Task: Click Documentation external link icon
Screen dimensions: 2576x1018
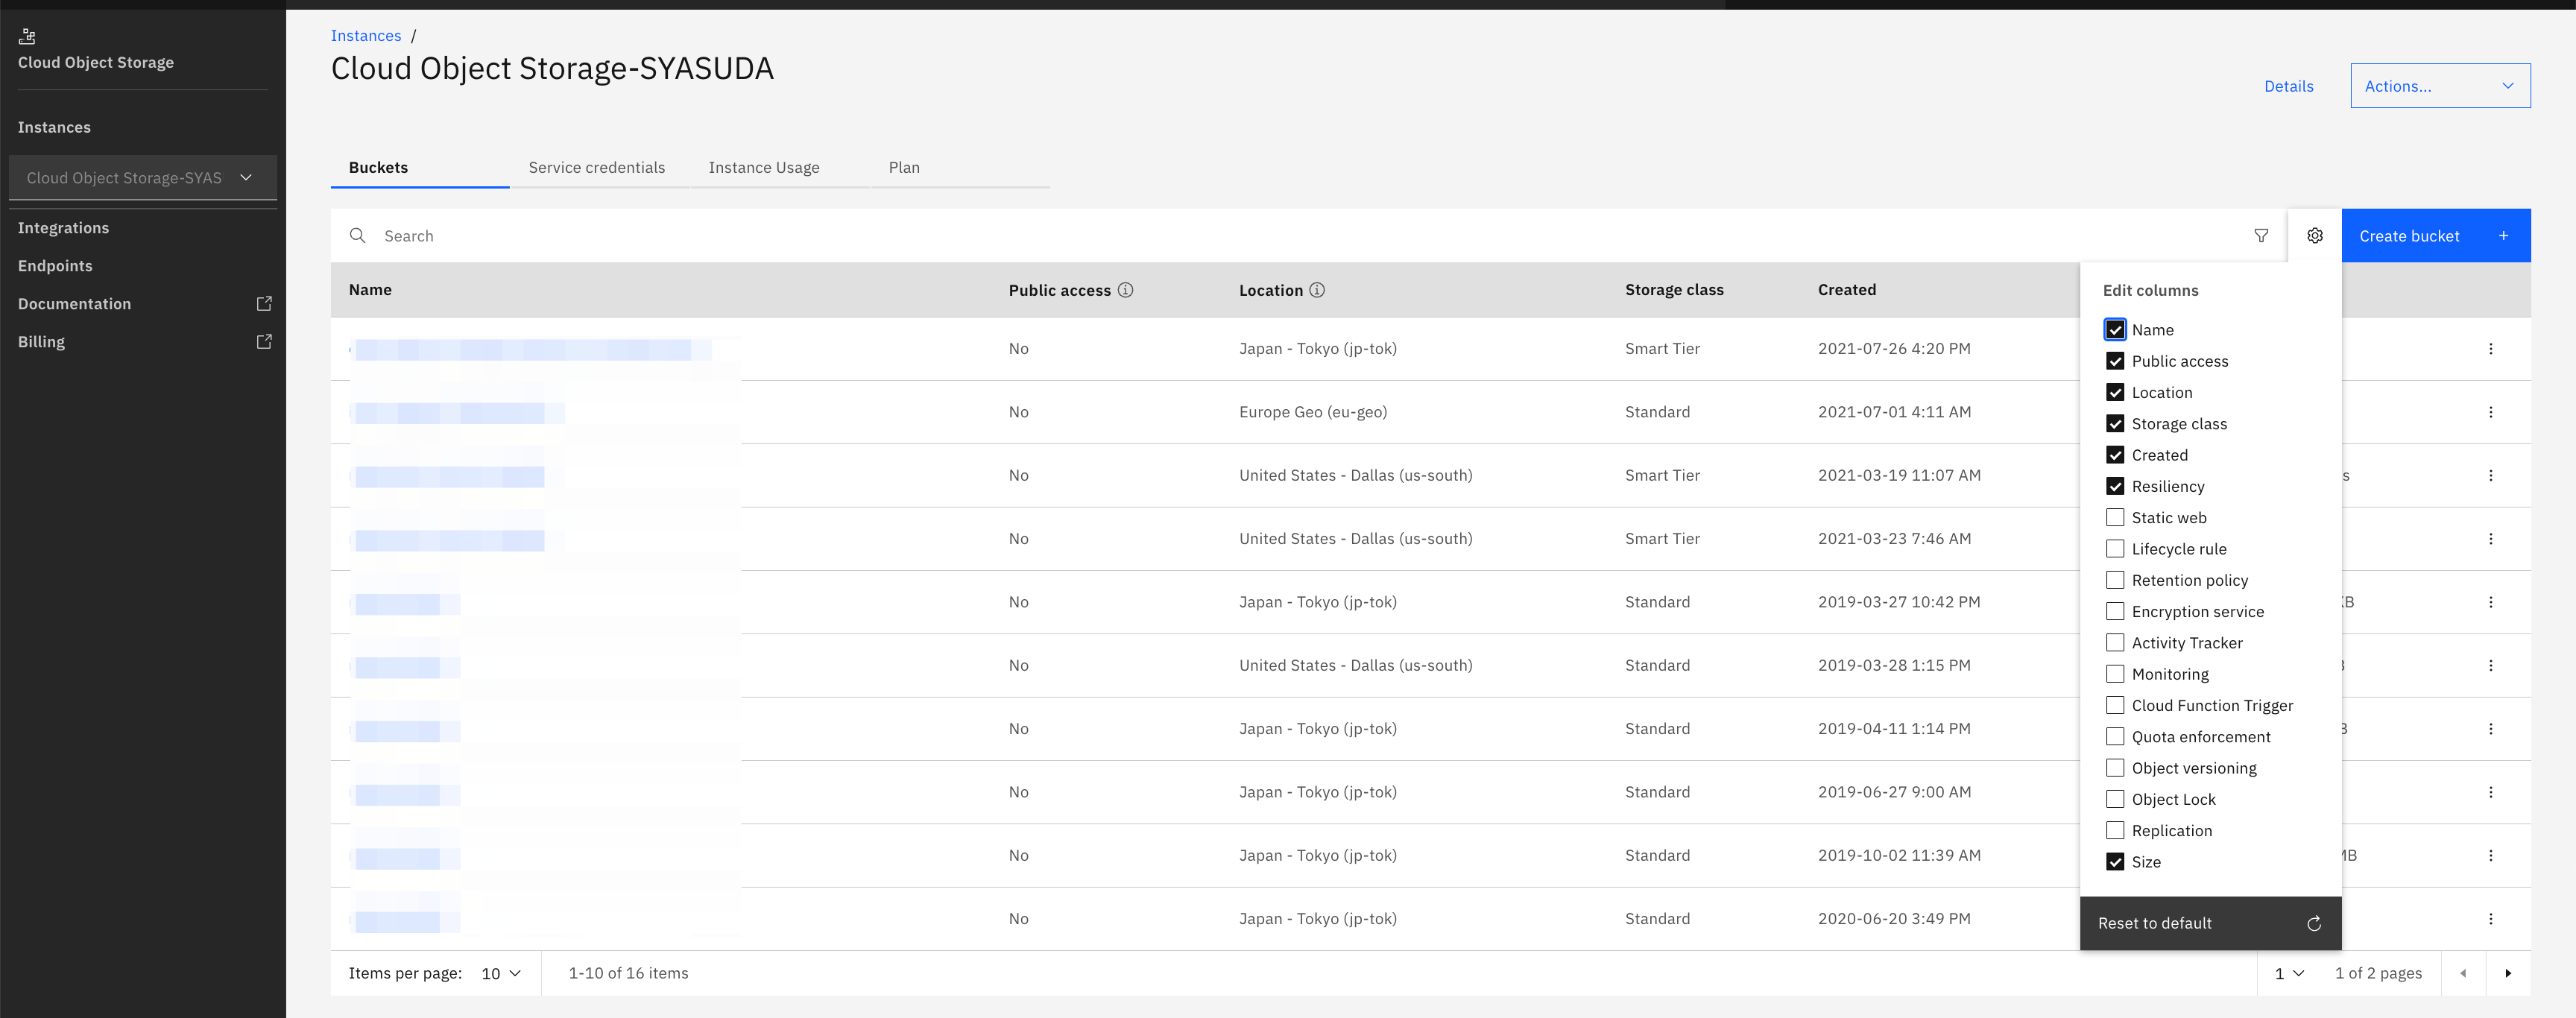Action: point(264,304)
